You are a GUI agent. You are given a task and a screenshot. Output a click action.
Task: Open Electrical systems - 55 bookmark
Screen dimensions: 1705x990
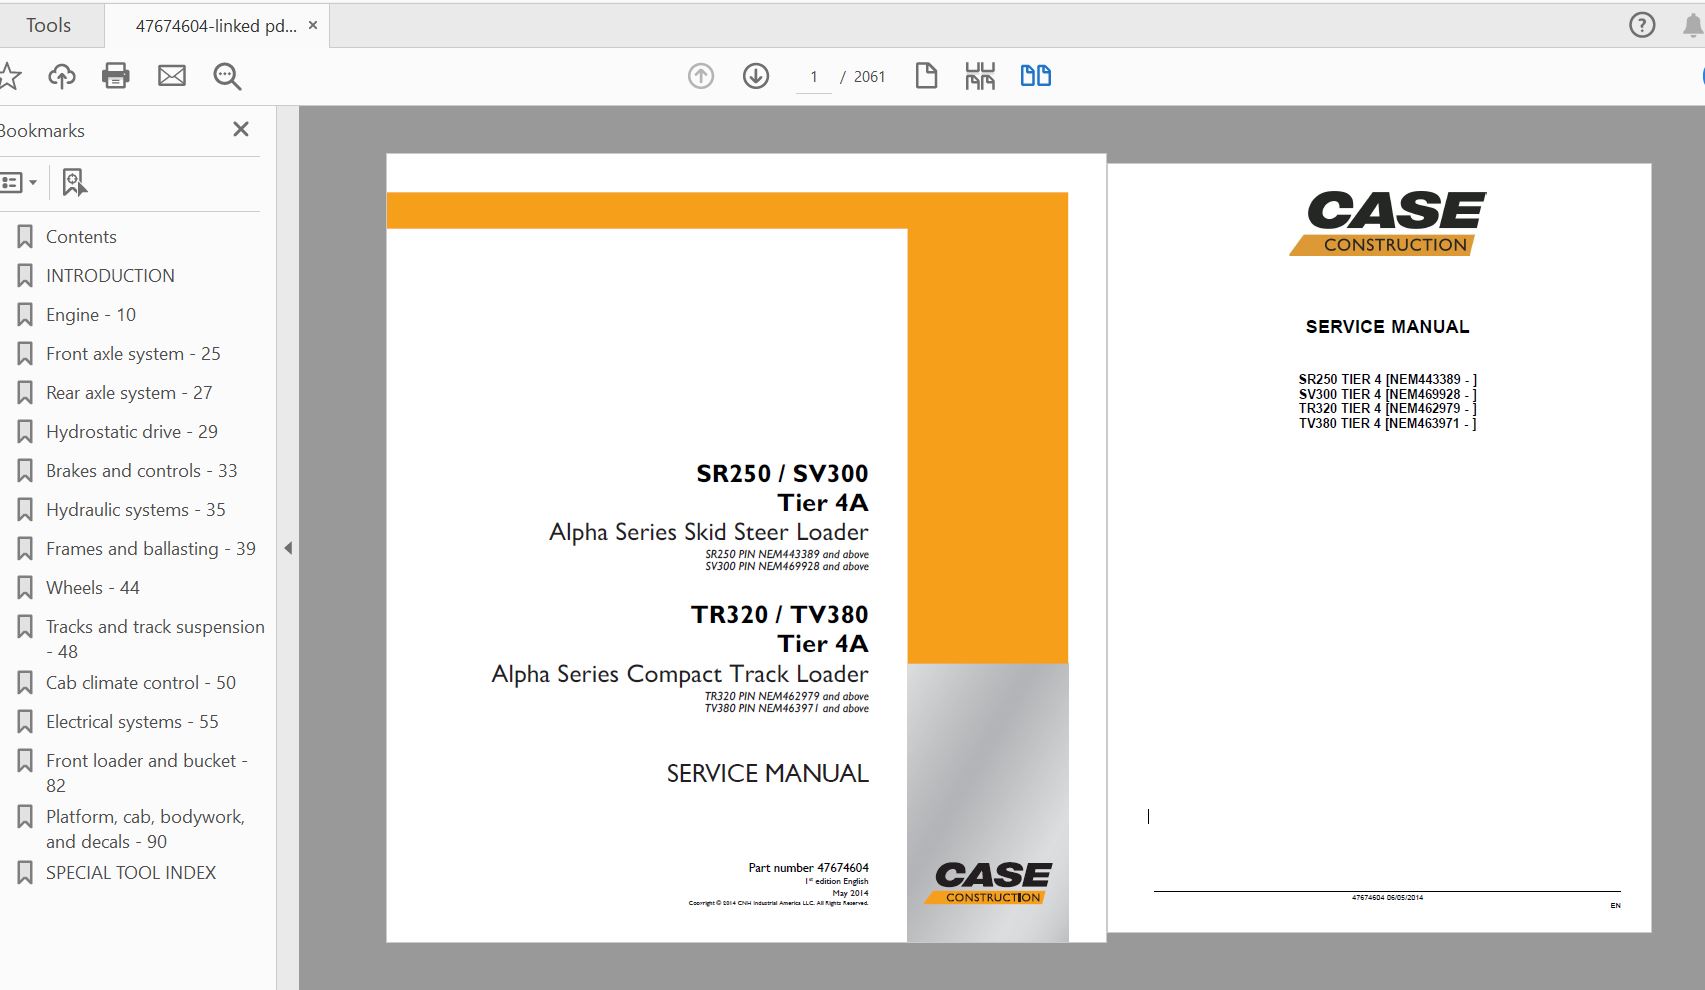(132, 722)
